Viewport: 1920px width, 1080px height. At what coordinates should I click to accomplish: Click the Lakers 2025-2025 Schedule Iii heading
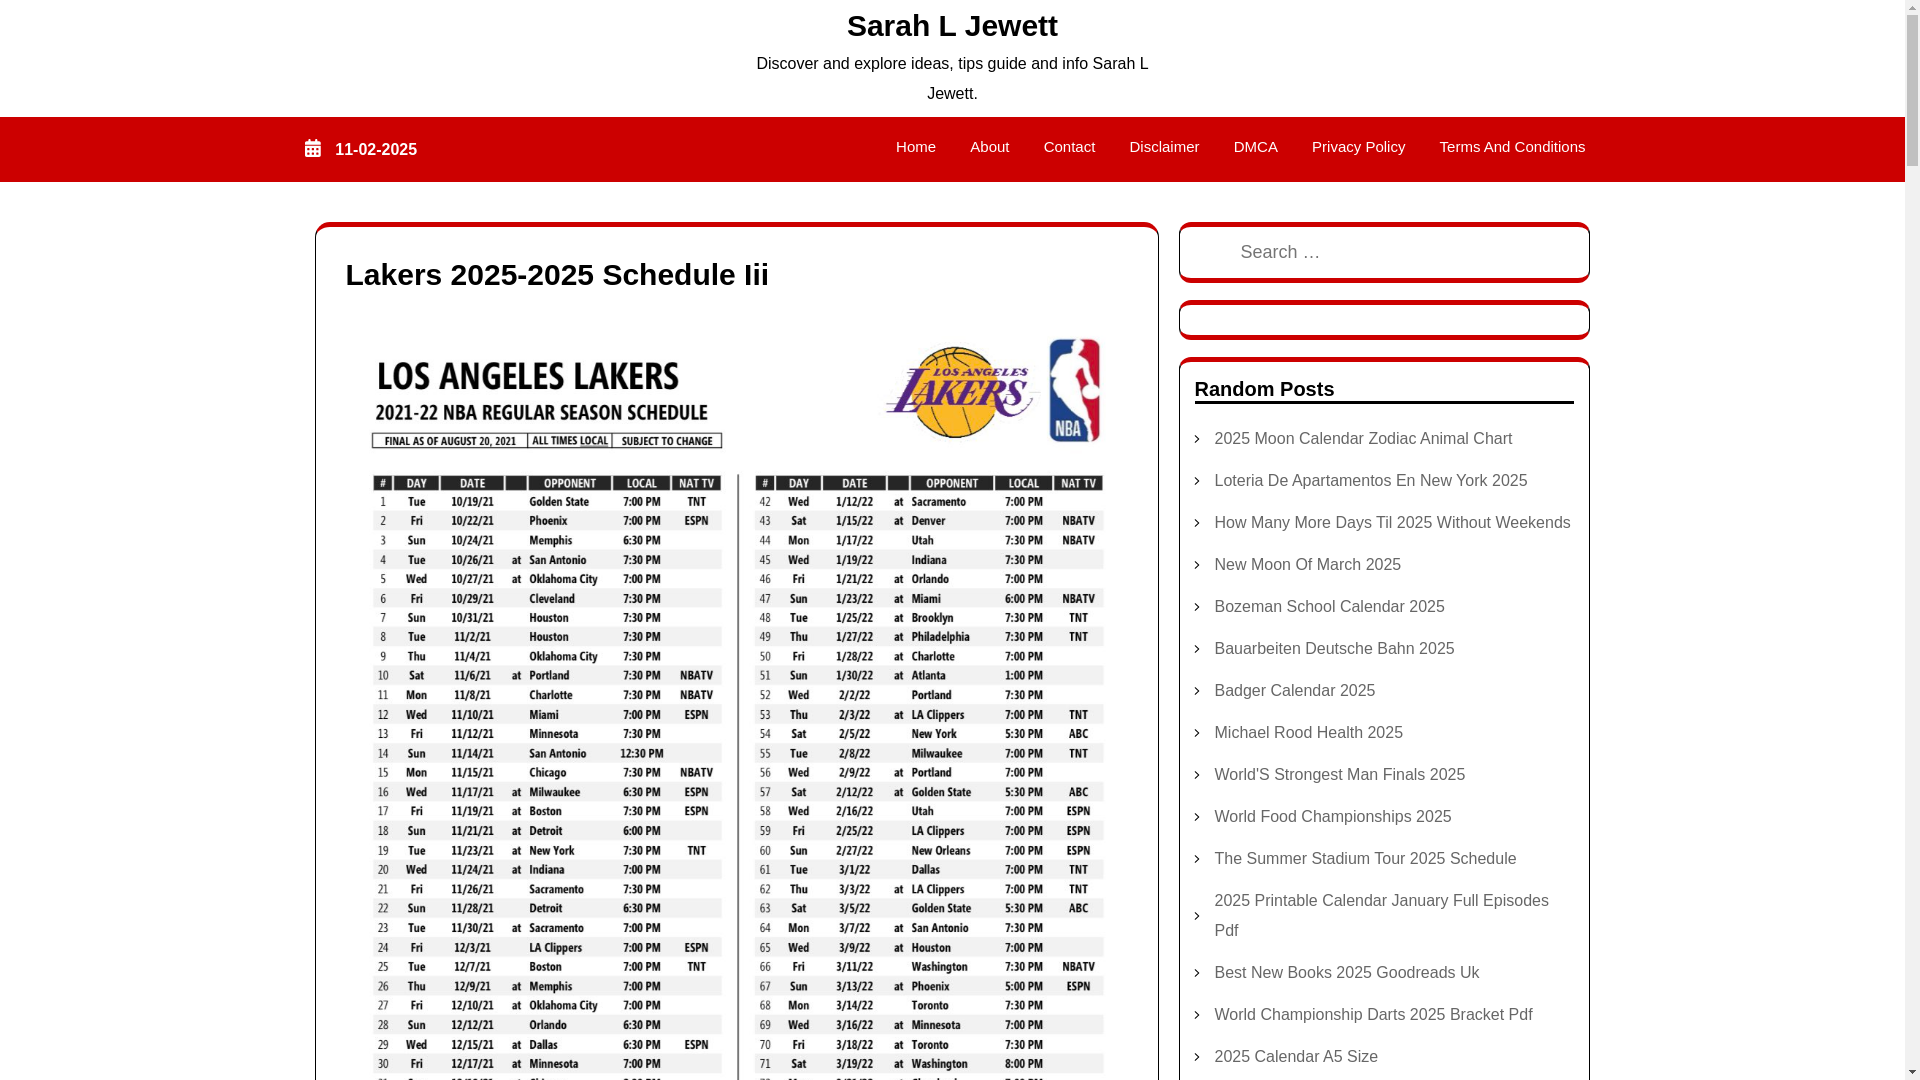(x=557, y=275)
